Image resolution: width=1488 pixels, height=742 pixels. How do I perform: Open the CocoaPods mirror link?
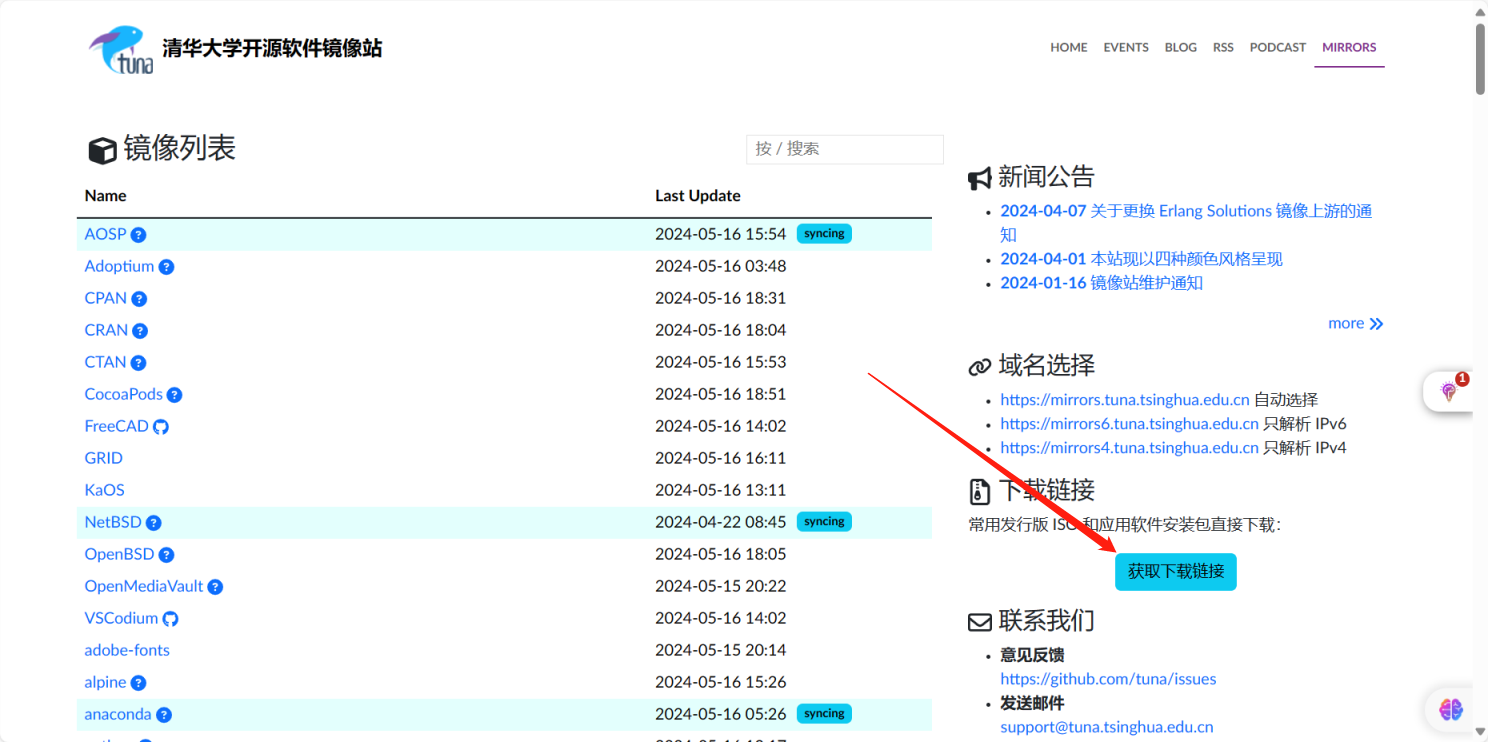[123, 394]
